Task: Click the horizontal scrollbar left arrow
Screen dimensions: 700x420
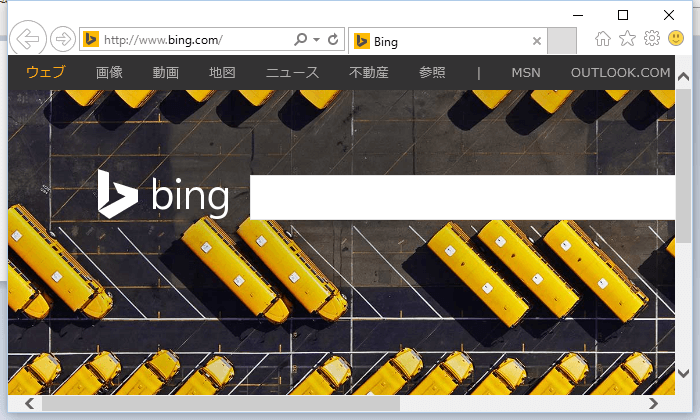Action: pos(29,403)
